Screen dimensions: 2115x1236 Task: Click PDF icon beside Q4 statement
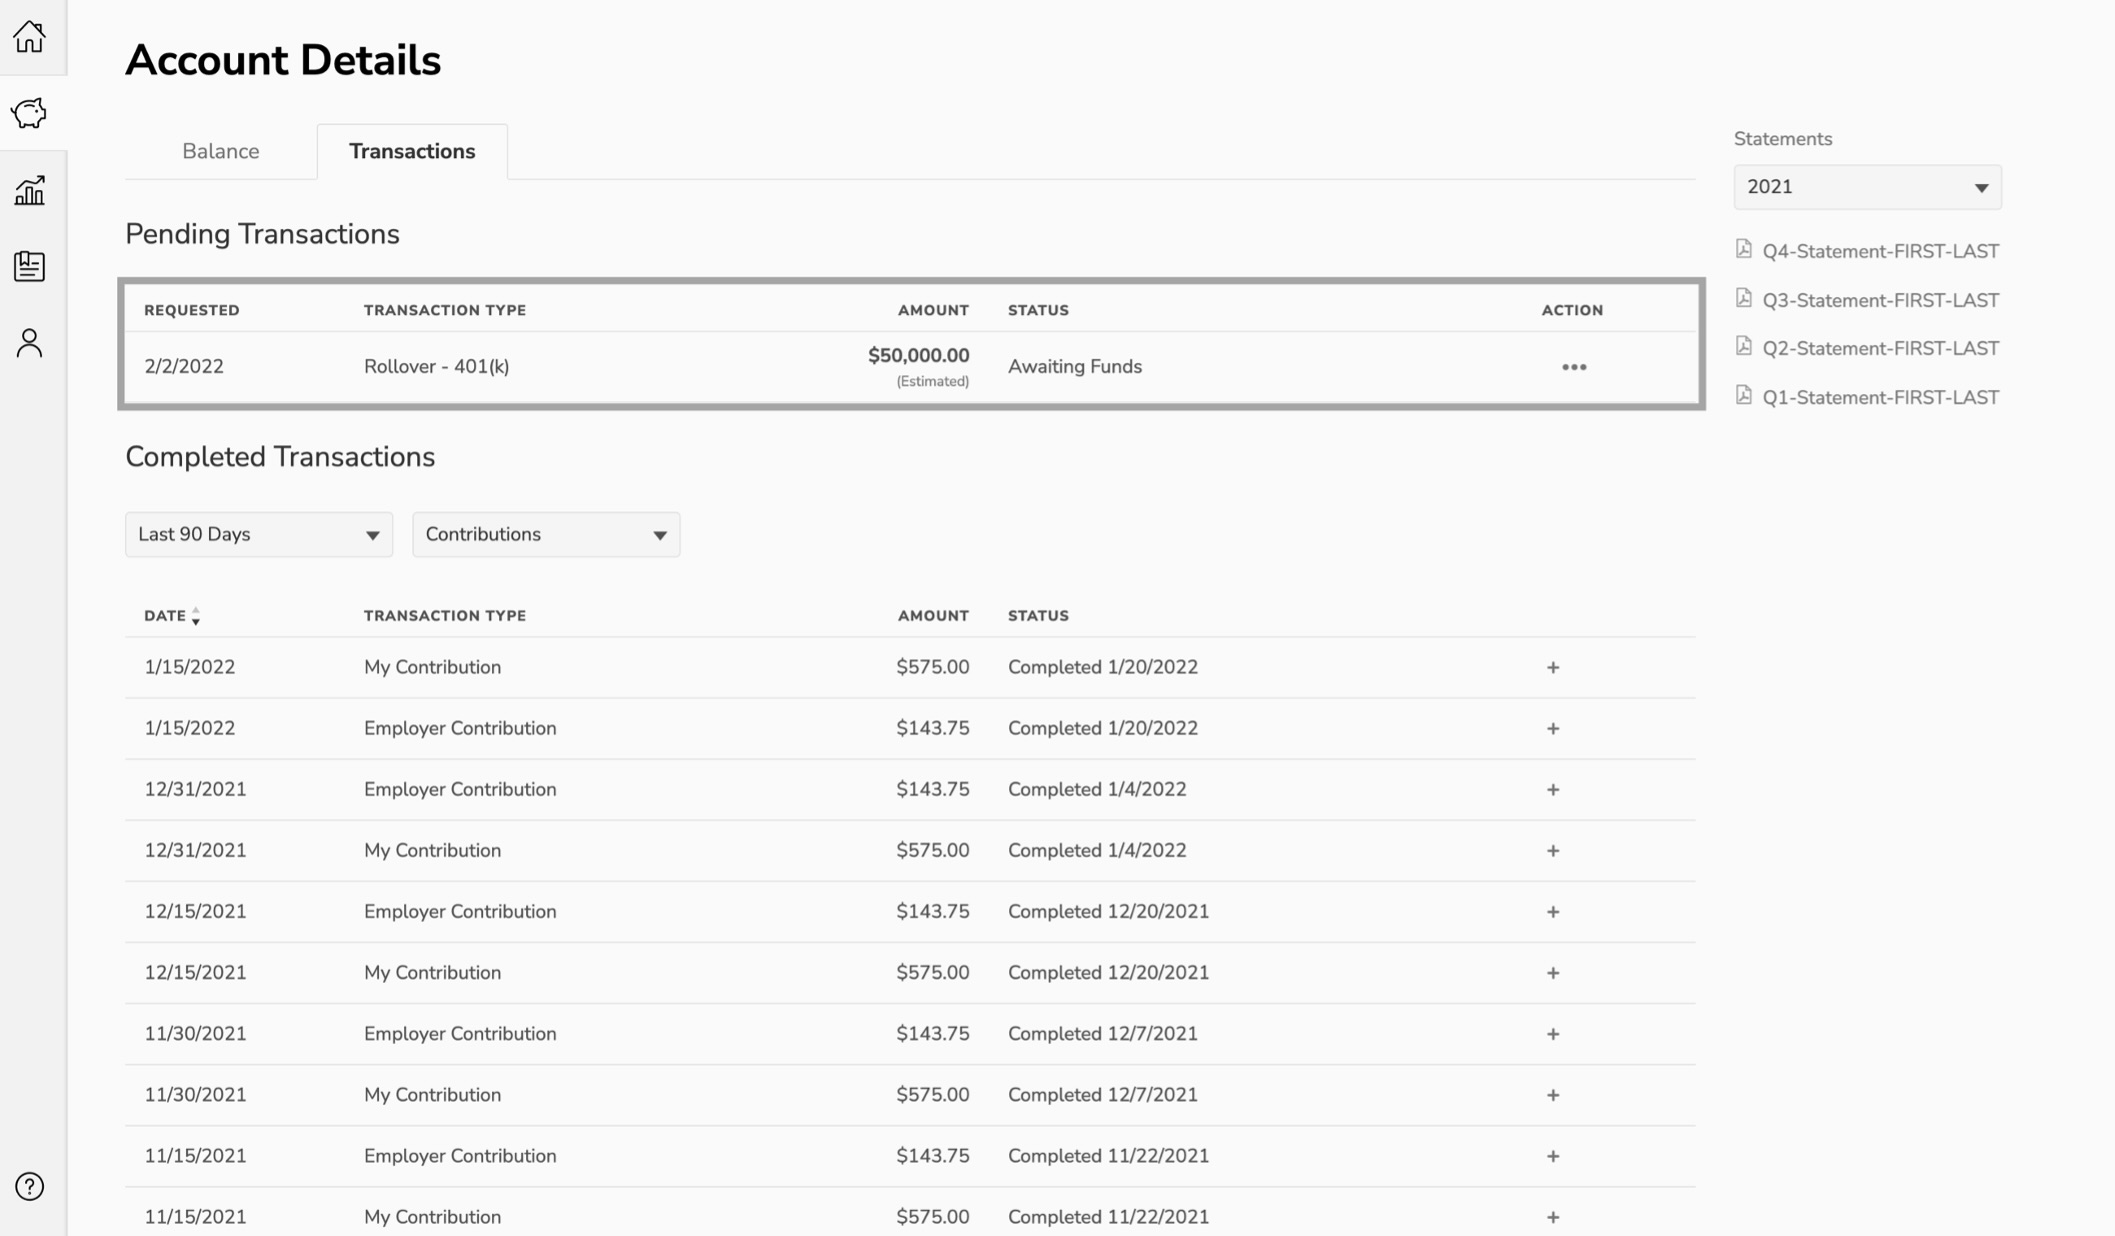click(x=1744, y=250)
